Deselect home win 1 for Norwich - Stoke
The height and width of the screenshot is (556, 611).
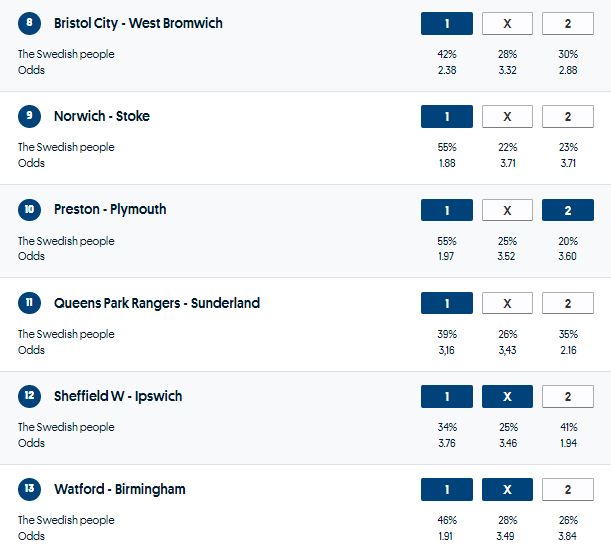pyautogui.click(x=446, y=116)
